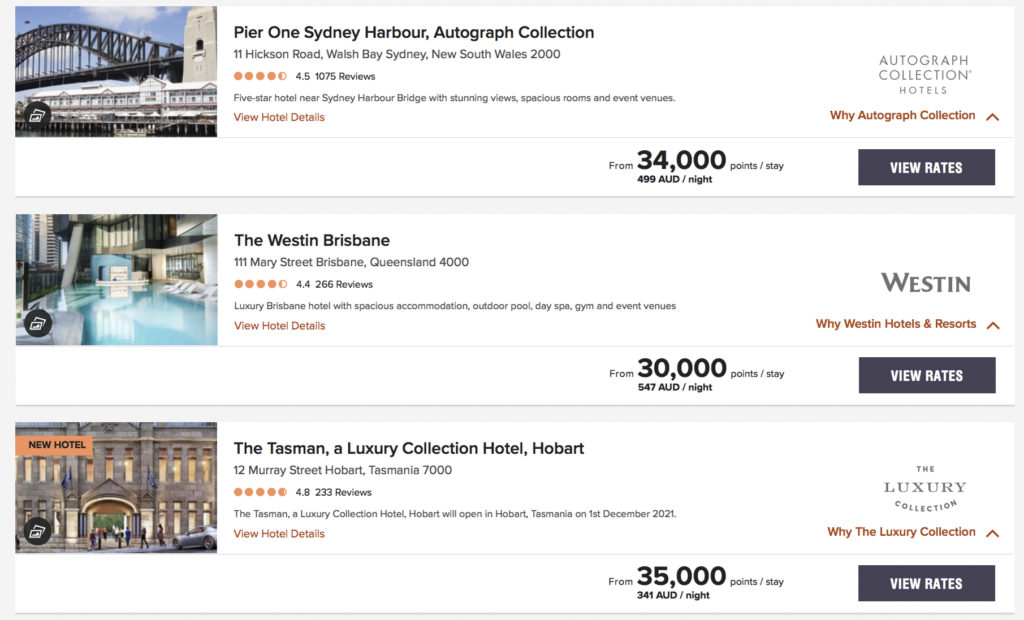The height and width of the screenshot is (620, 1024).
Task: View rates for The Tasman Hobart
Action: [925, 583]
